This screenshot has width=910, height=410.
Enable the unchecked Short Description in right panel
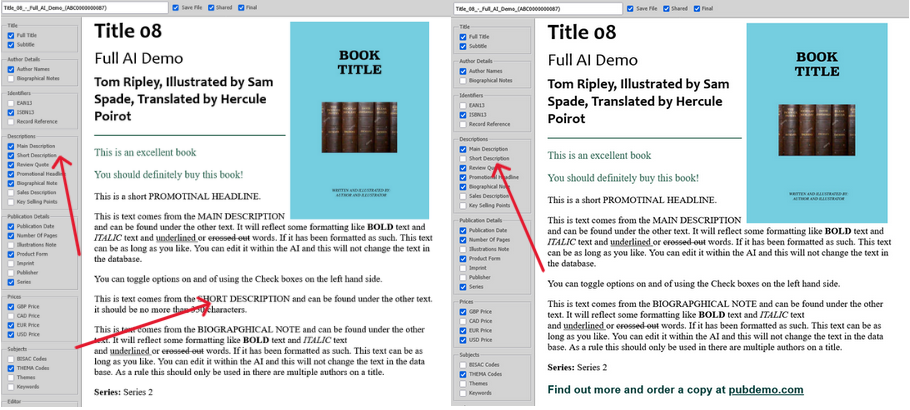463,158
